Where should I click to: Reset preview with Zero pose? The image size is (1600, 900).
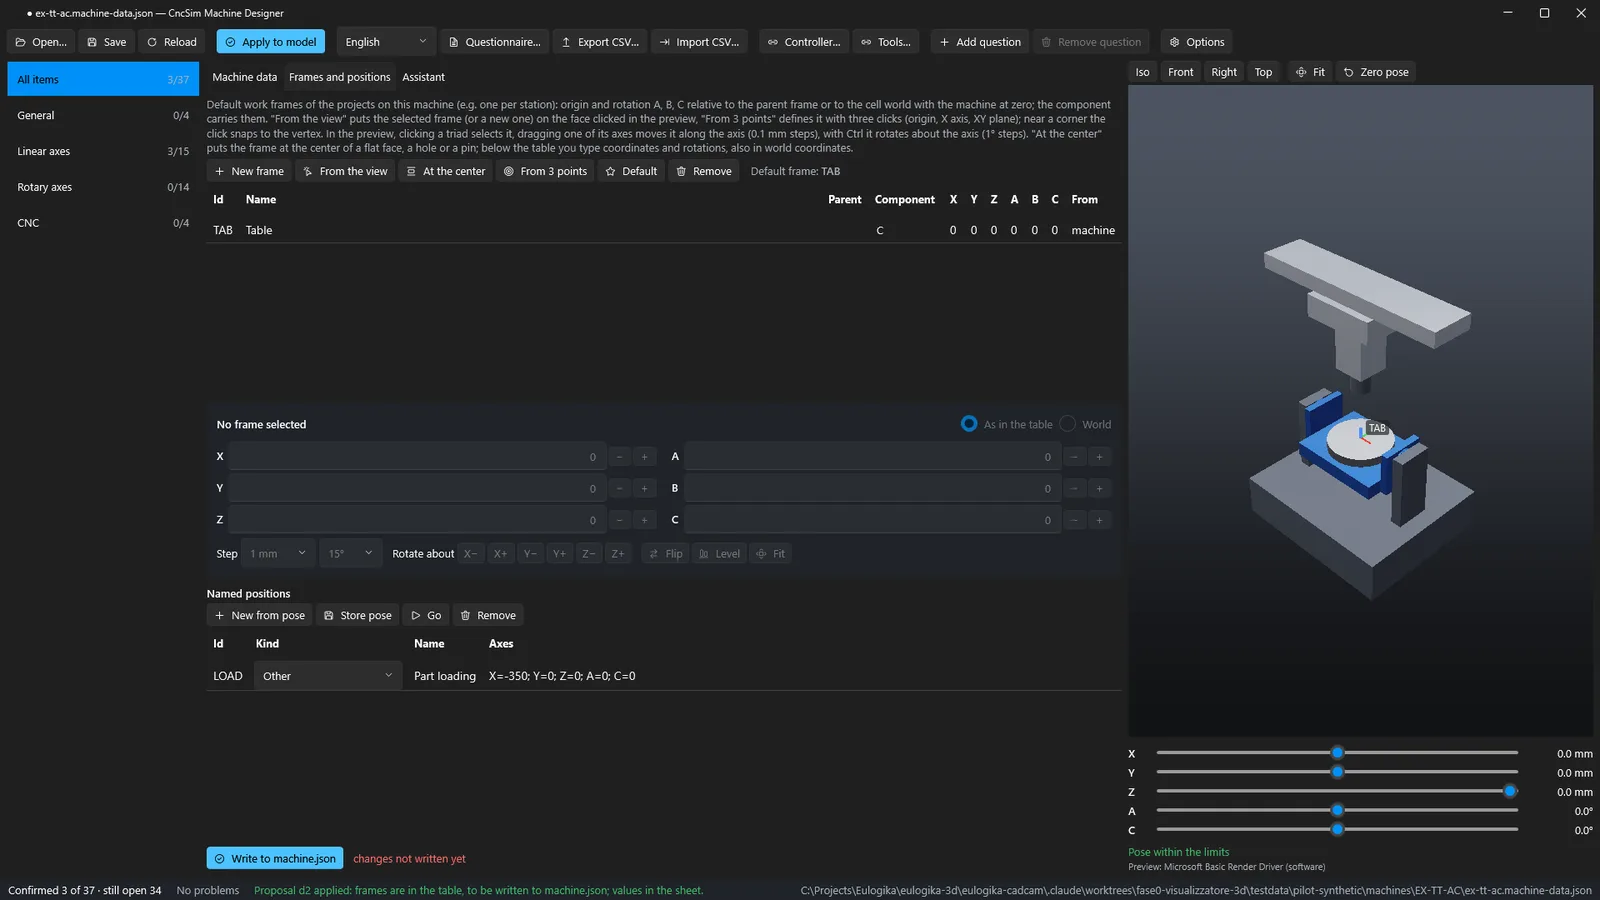coord(1376,72)
